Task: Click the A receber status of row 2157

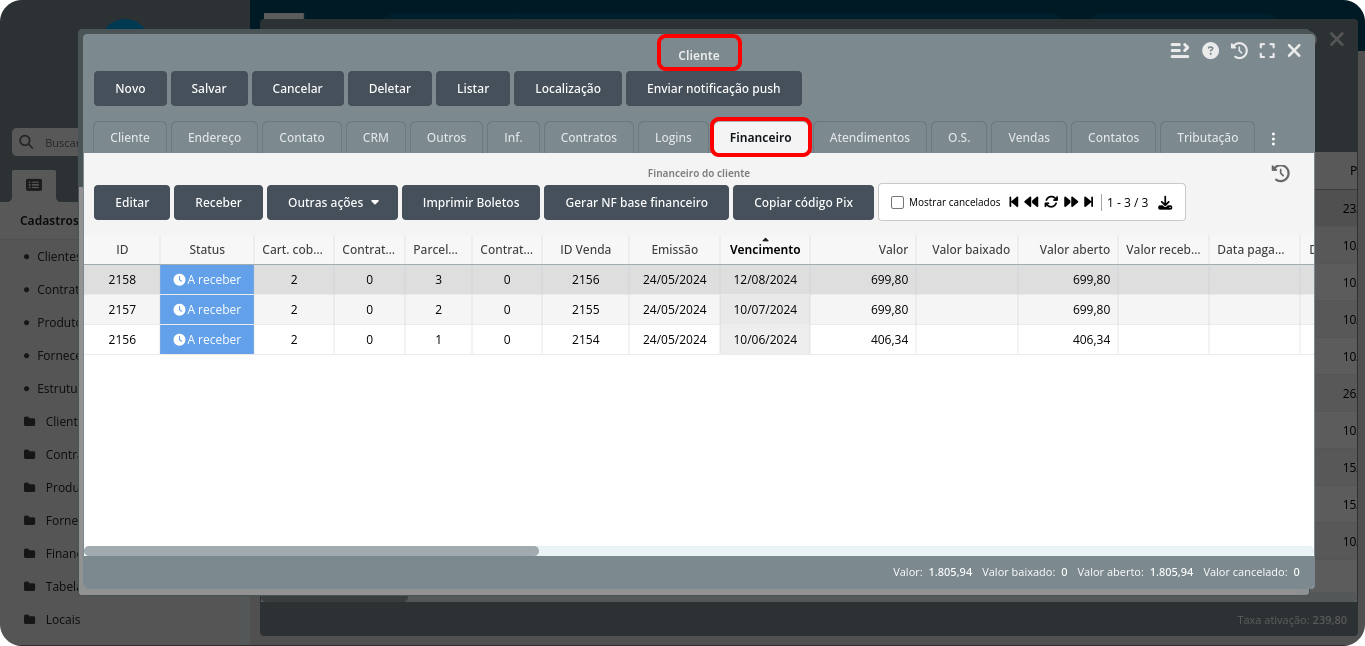Action: click(207, 310)
